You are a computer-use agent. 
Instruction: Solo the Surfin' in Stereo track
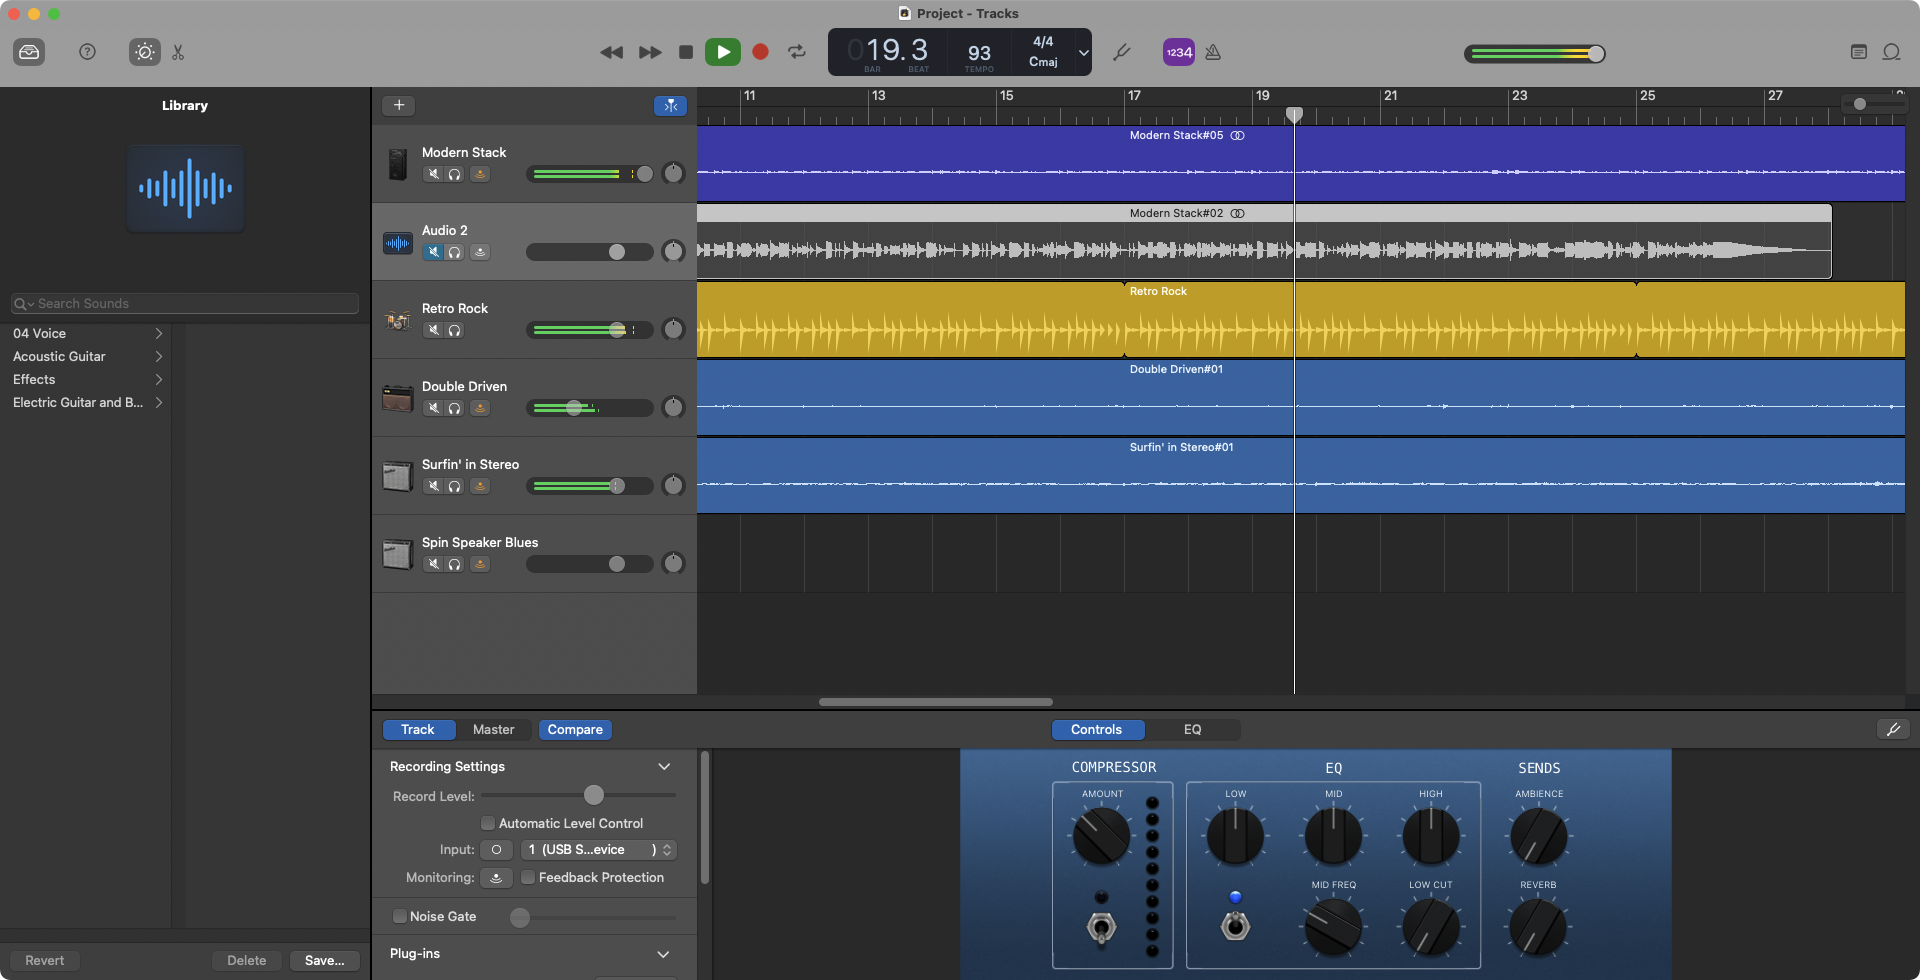point(455,486)
